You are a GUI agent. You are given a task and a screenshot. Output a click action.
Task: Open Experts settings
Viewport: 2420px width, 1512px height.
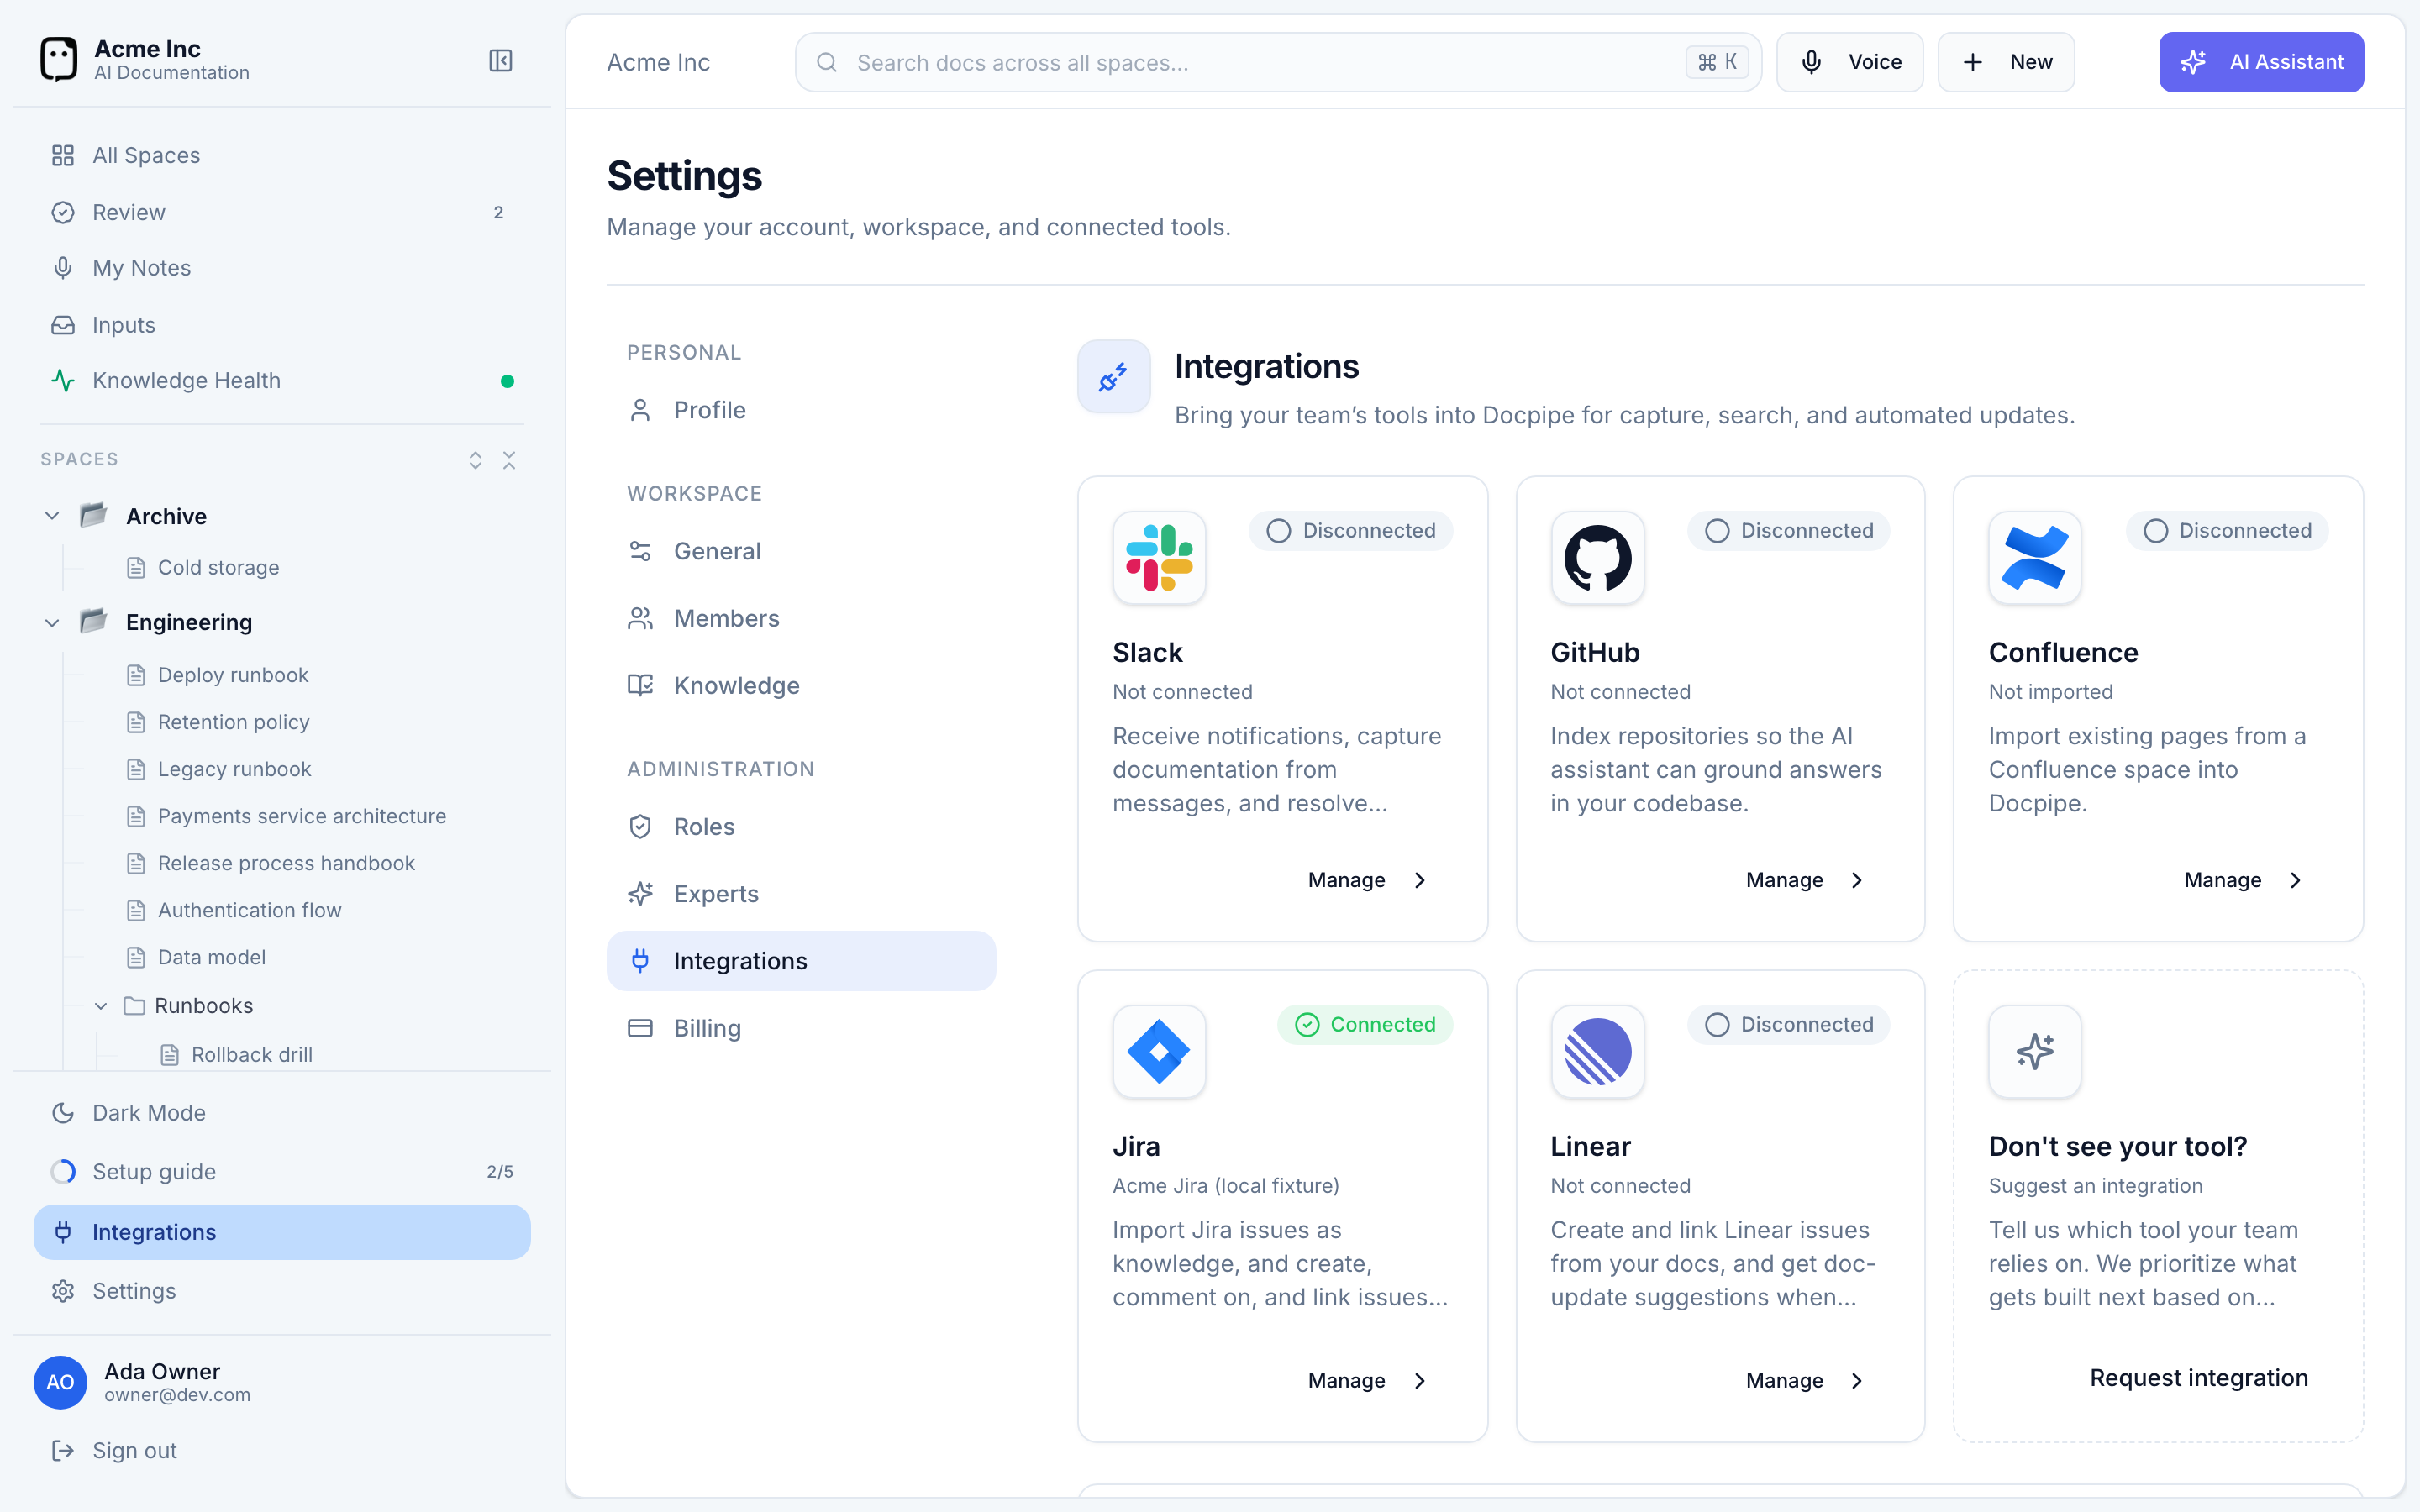[x=801, y=894]
